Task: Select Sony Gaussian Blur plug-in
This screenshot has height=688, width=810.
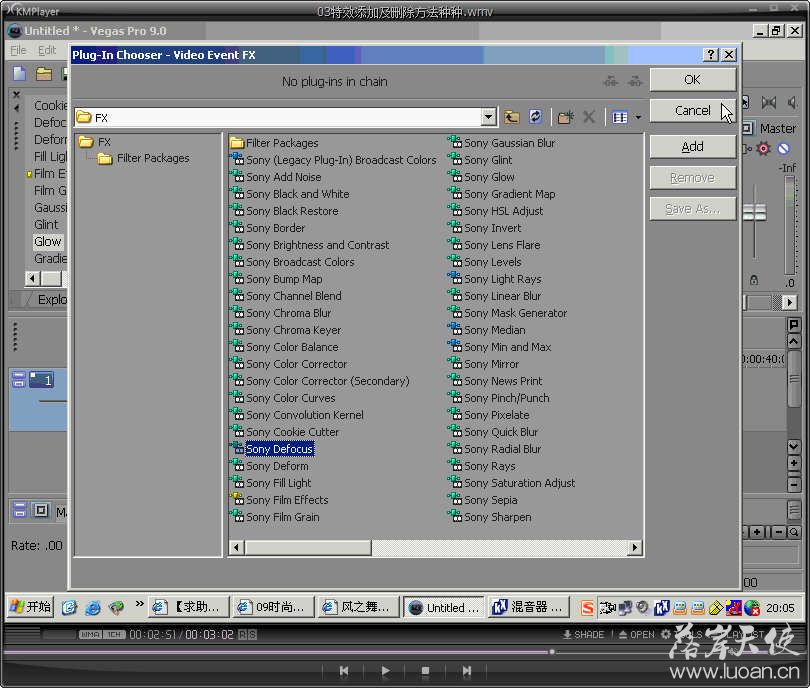Action: 509,143
